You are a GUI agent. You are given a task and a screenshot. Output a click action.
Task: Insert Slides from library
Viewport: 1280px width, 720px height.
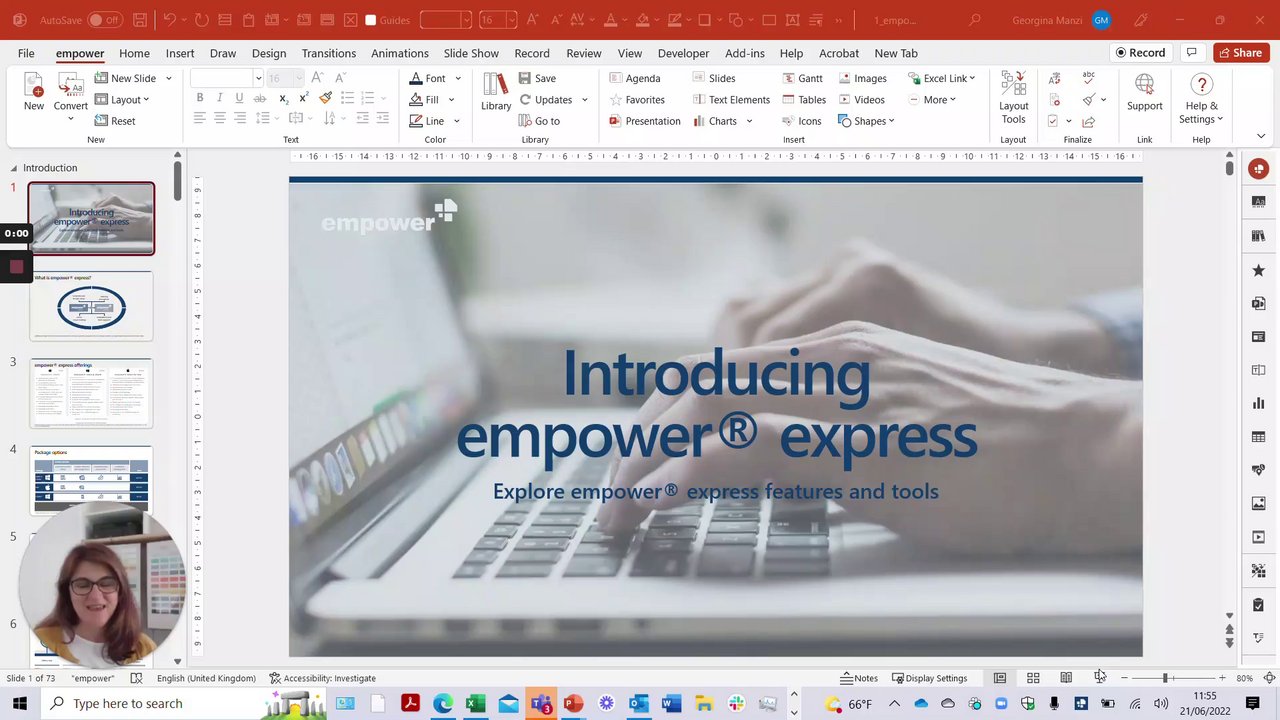pos(713,78)
